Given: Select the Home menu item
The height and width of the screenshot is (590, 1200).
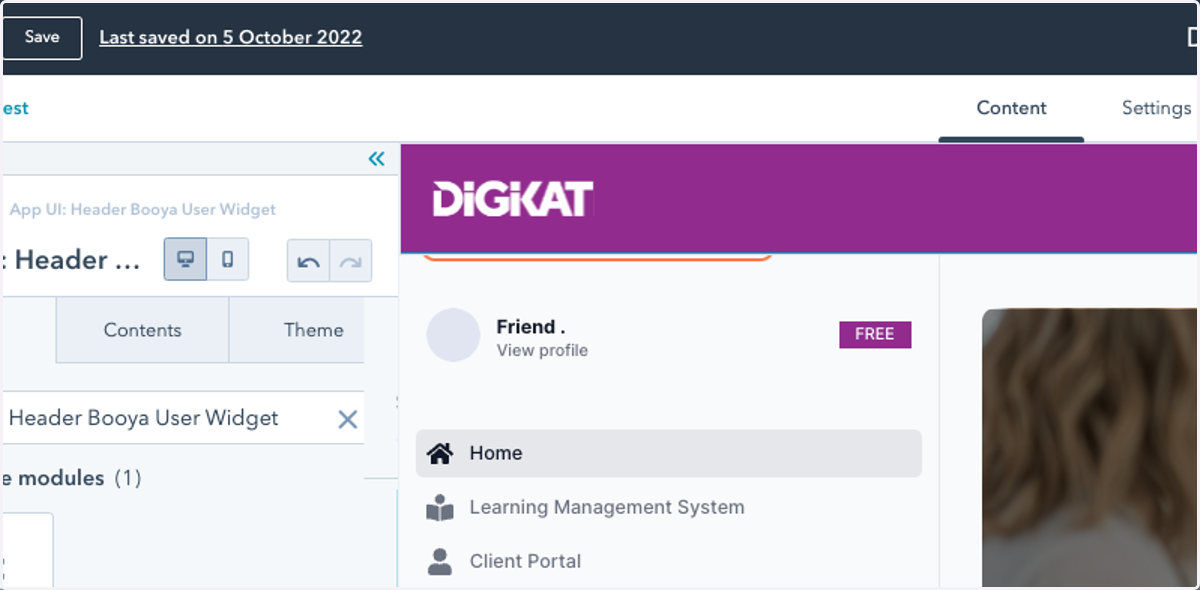Looking at the screenshot, I should (669, 453).
